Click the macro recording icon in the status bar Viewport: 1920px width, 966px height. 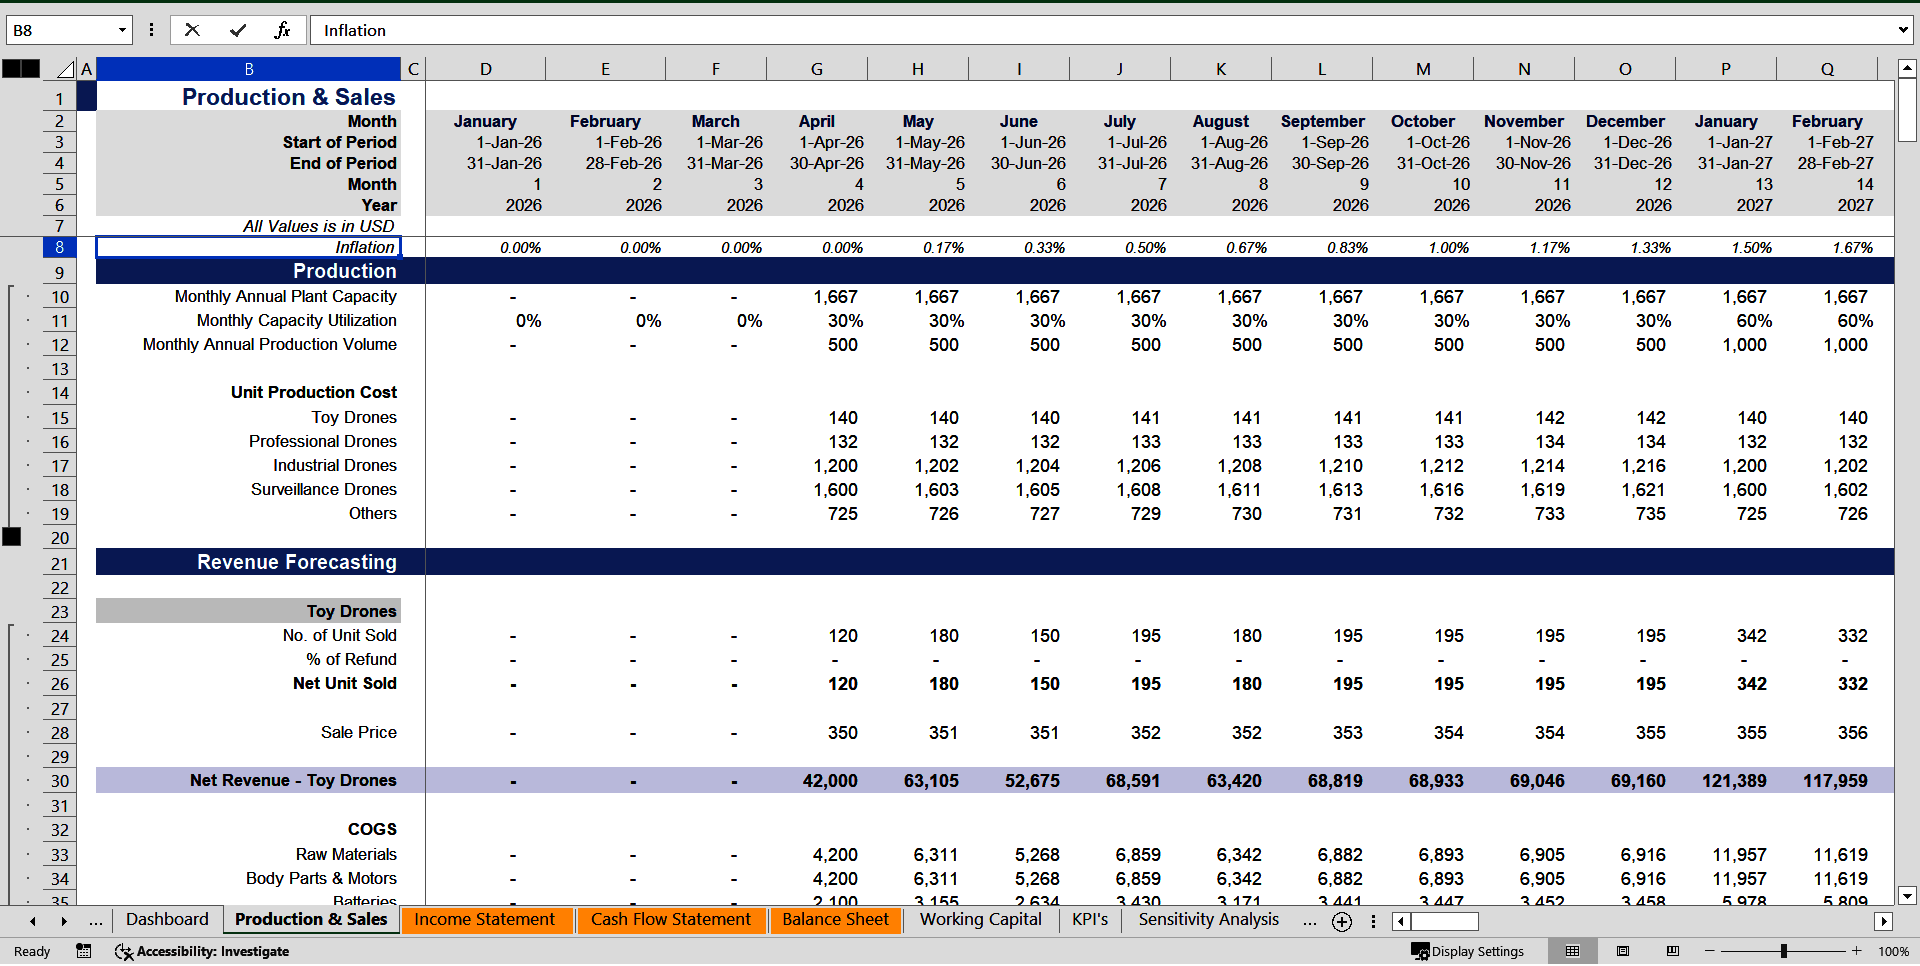[84, 951]
